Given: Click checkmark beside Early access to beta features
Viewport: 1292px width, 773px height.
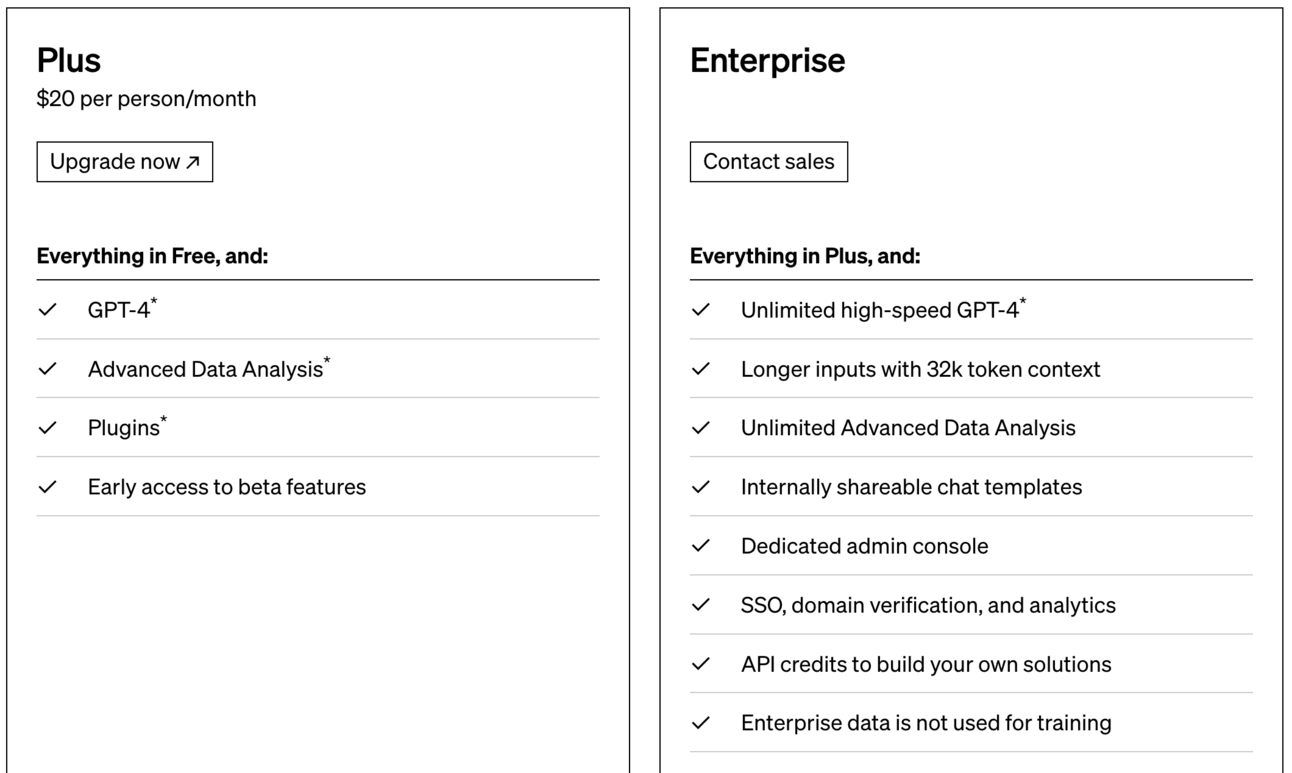Looking at the screenshot, I should click(47, 487).
